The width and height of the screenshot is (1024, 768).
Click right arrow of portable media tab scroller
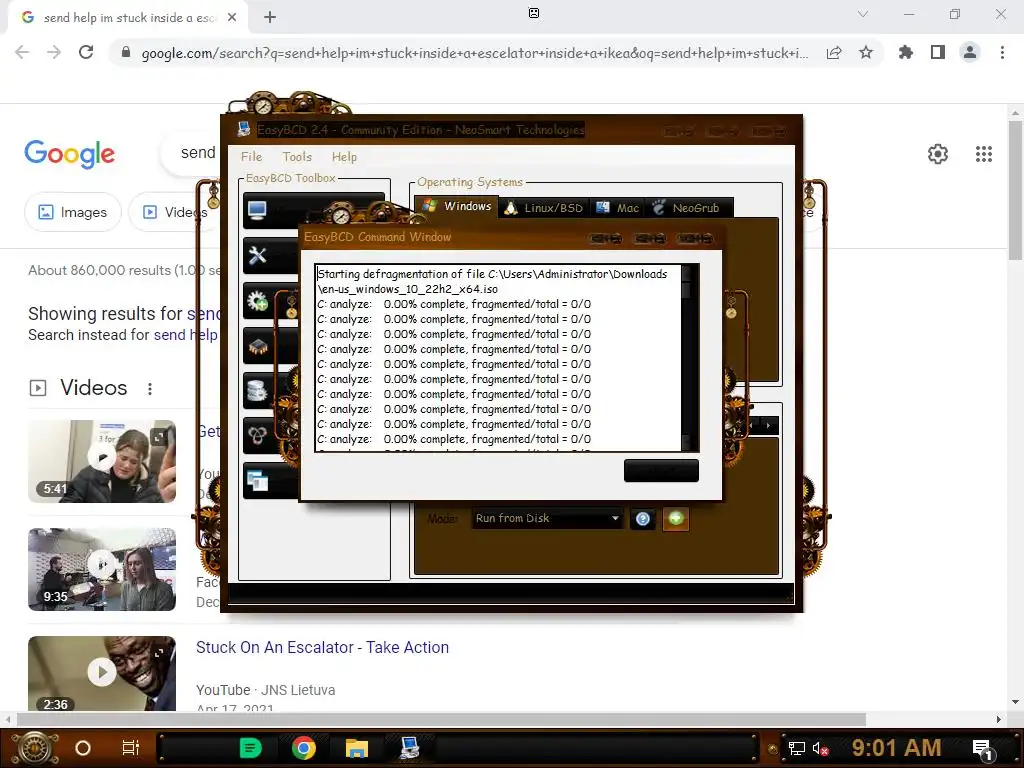[769, 426]
